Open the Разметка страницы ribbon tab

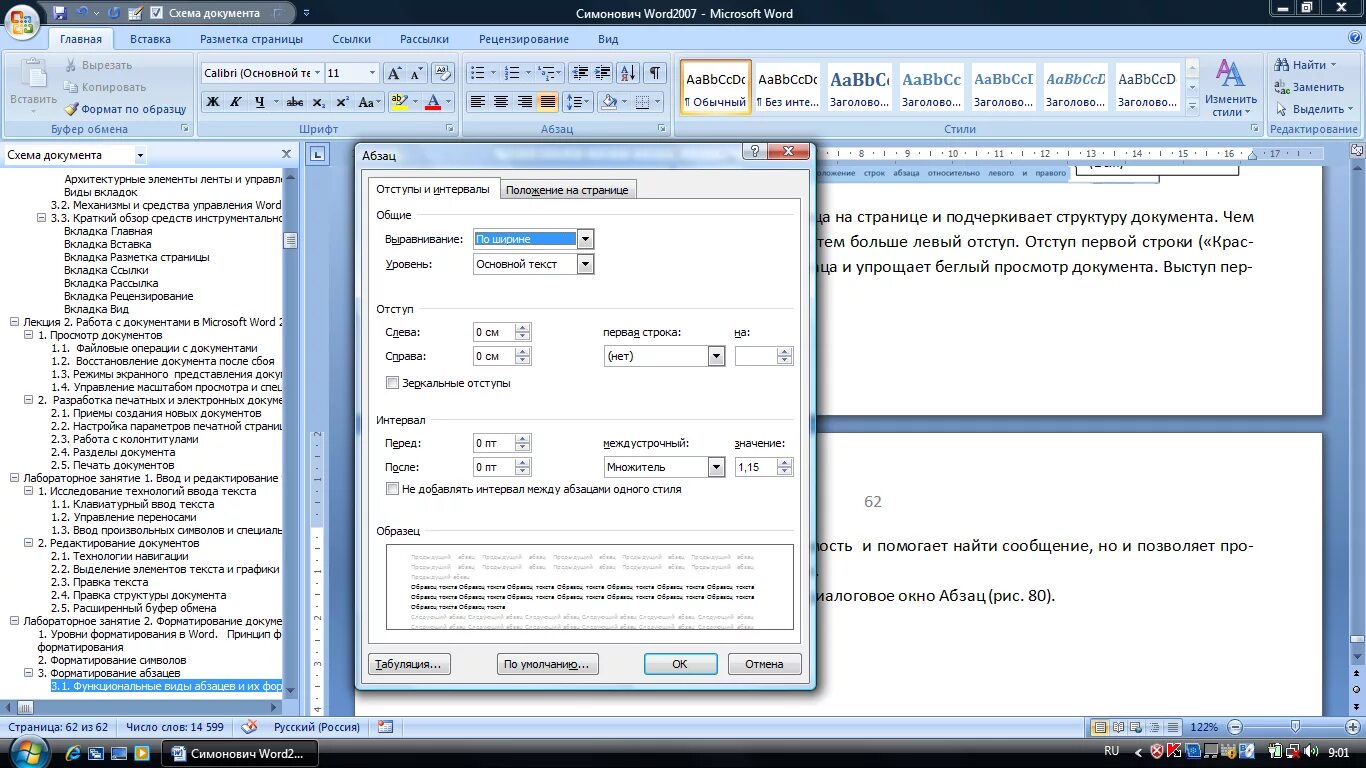click(x=251, y=39)
